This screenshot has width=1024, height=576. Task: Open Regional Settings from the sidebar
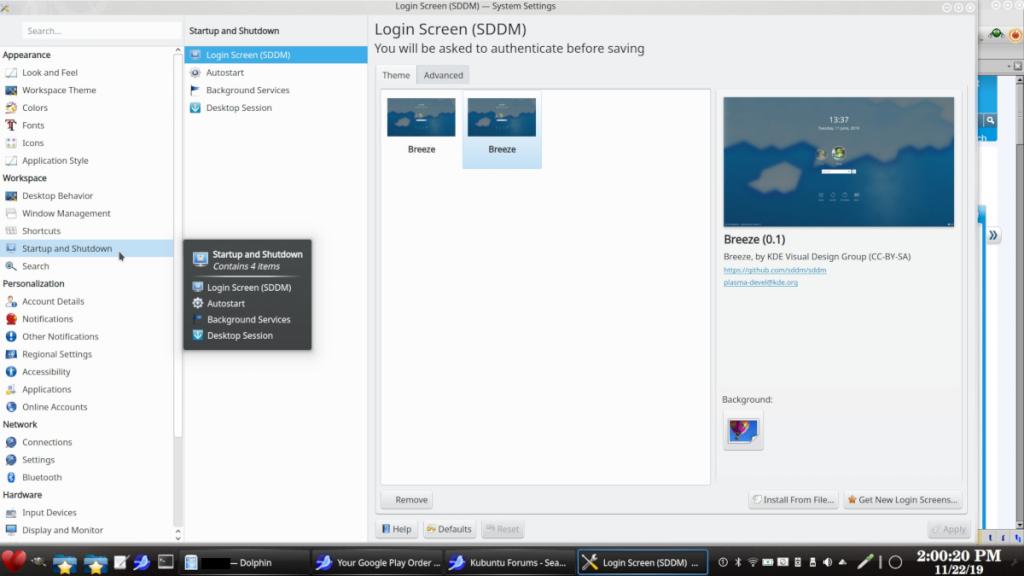click(56, 354)
